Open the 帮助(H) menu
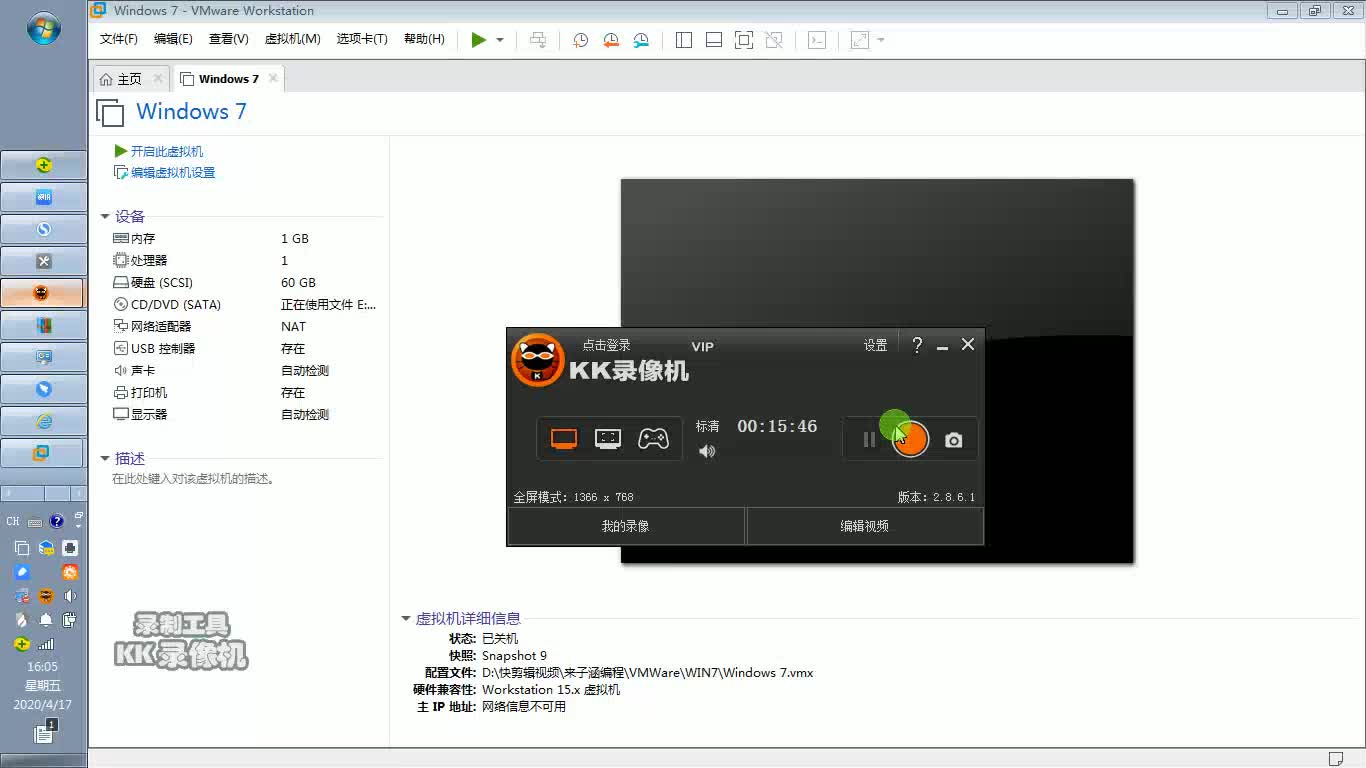 pyautogui.click(x=424, y=39)
